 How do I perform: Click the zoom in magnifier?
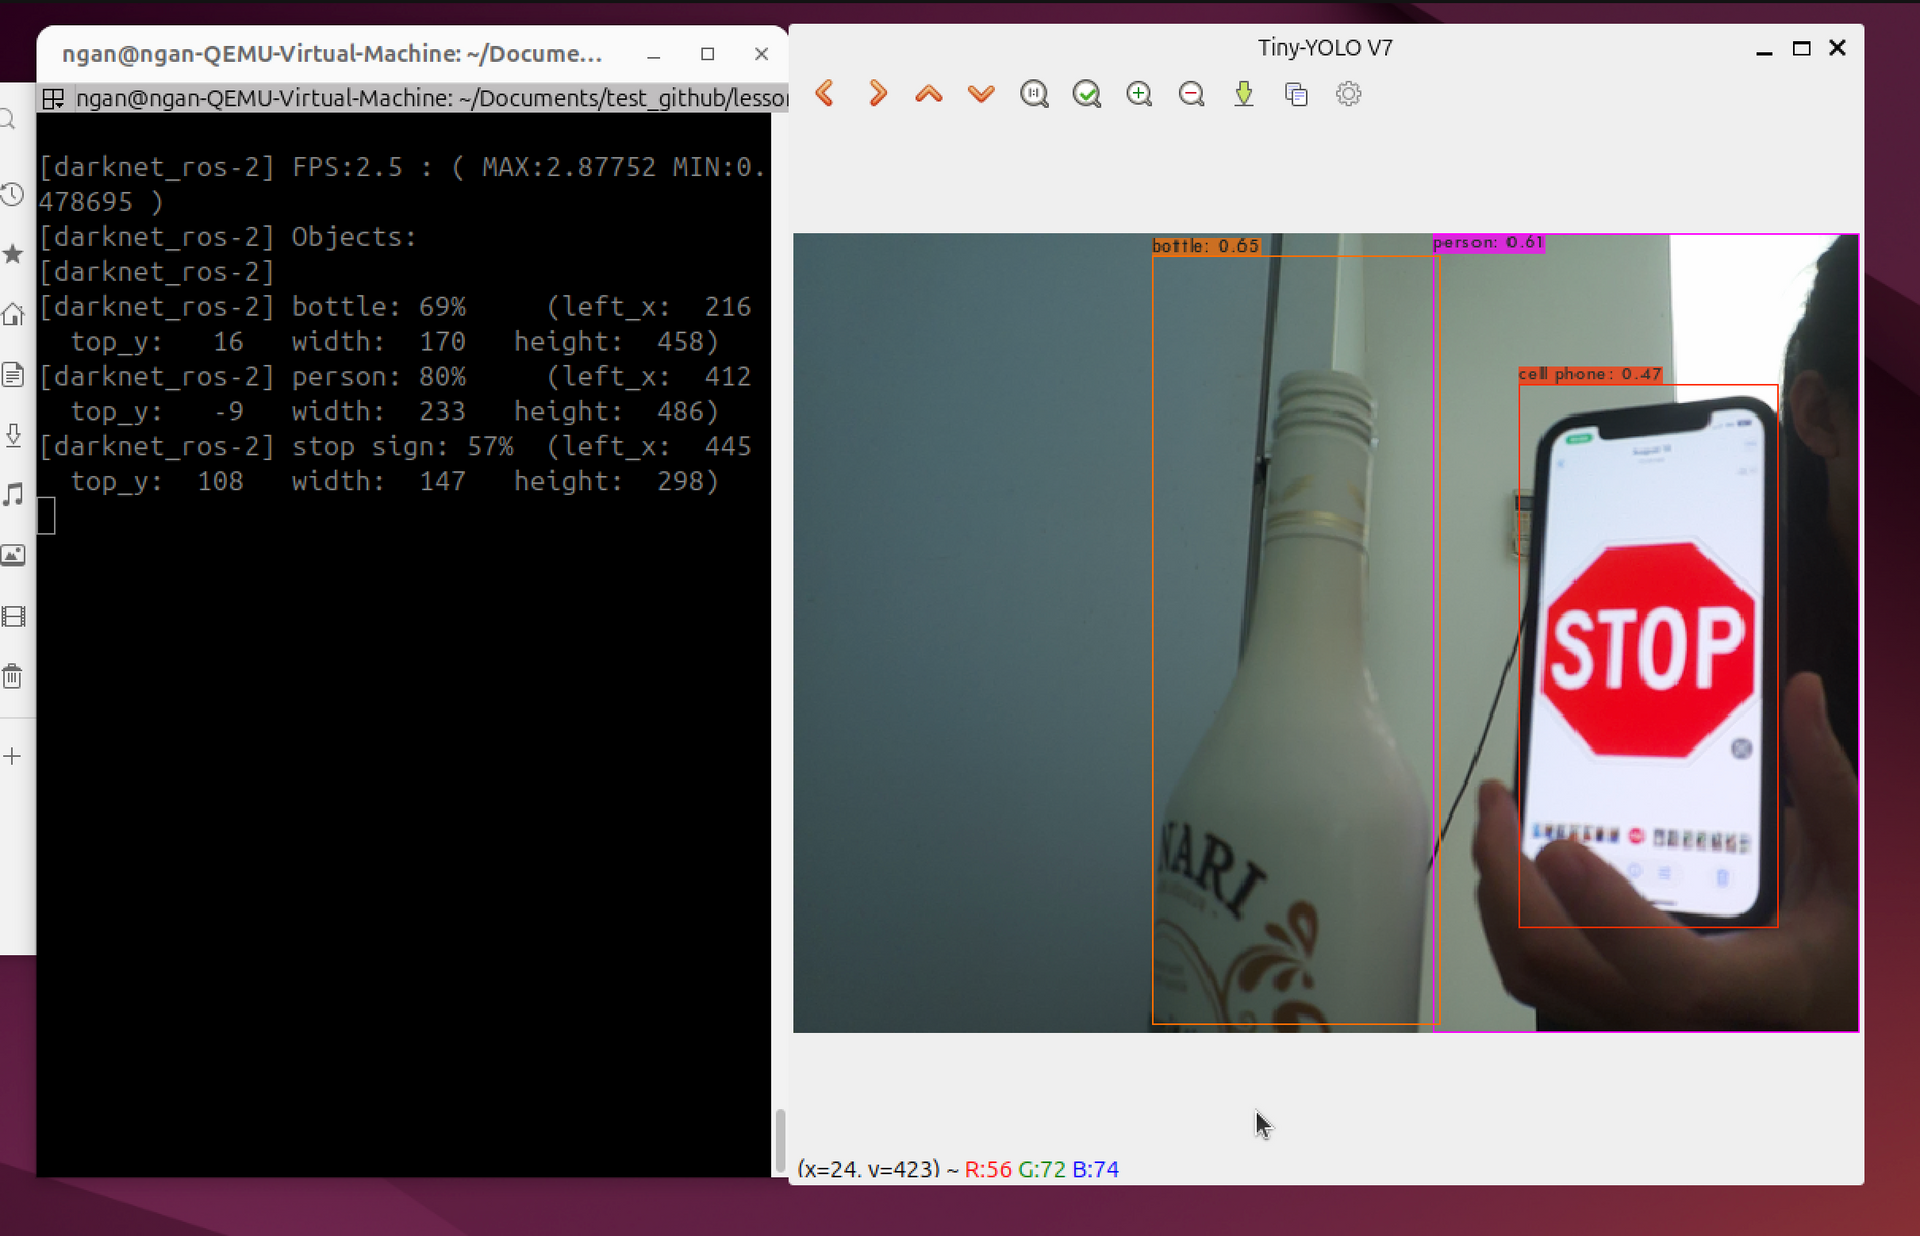tap(1139, 94)
